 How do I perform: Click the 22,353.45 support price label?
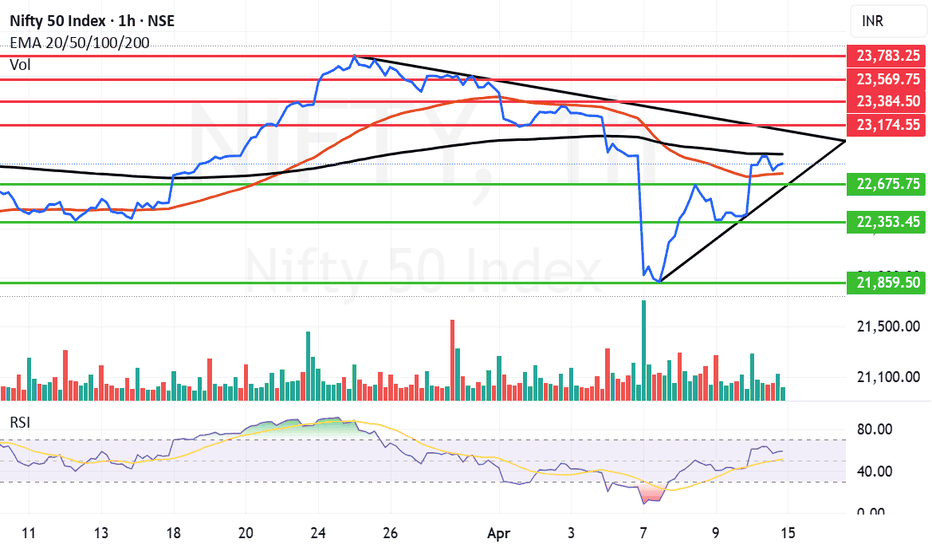click(x=886, y=222)
